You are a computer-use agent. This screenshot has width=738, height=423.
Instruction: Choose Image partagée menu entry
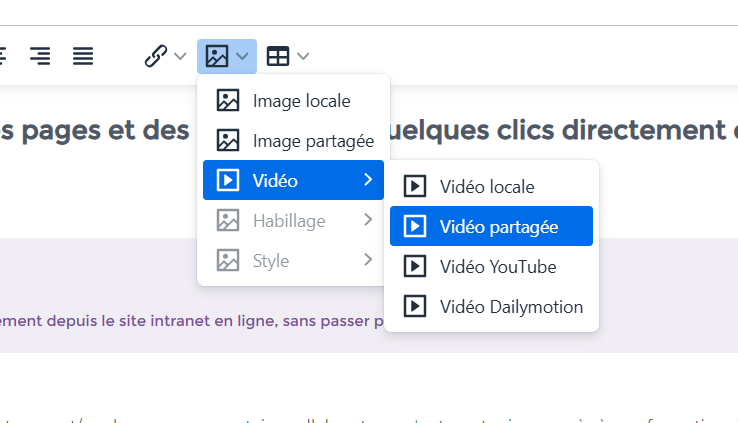coord(313,141)
